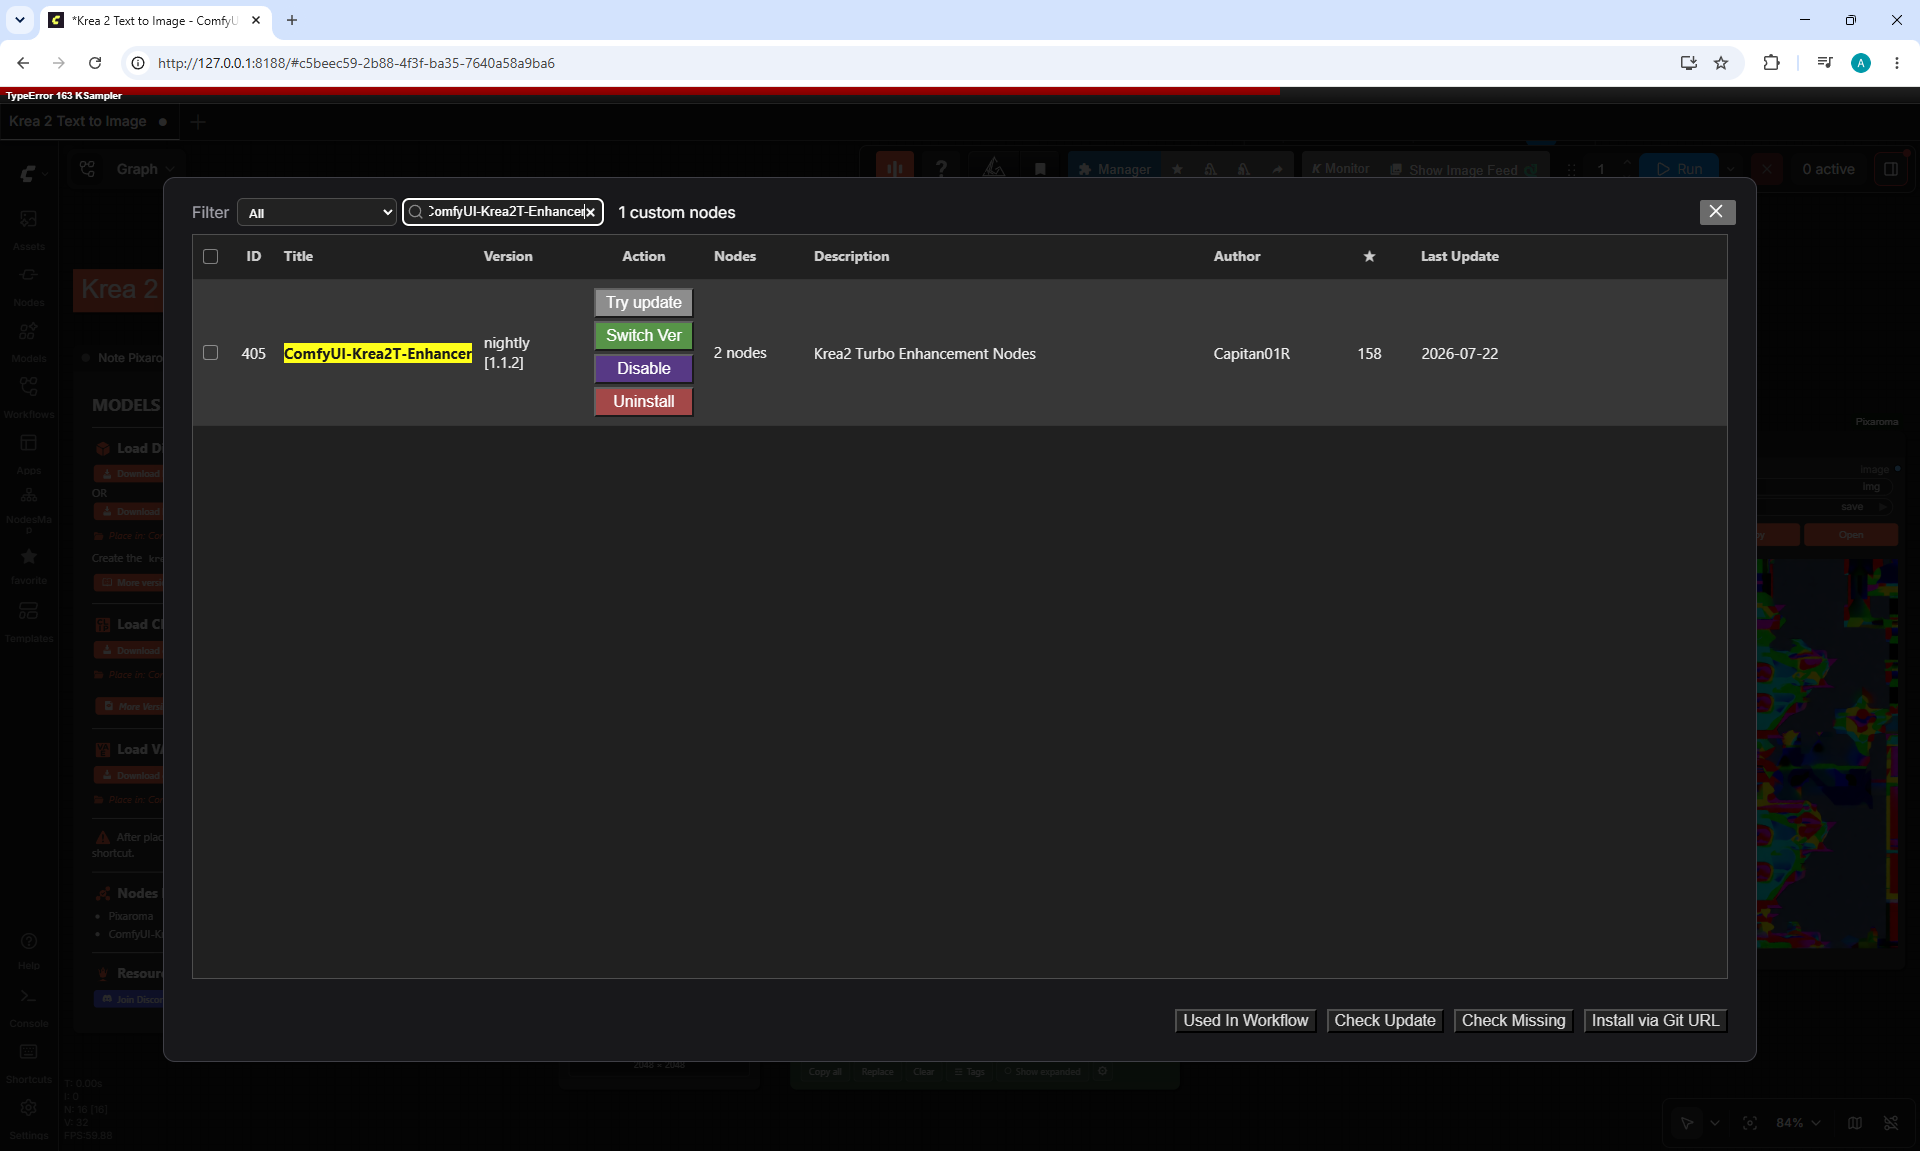Clear the custom node search field

[591, 212]
